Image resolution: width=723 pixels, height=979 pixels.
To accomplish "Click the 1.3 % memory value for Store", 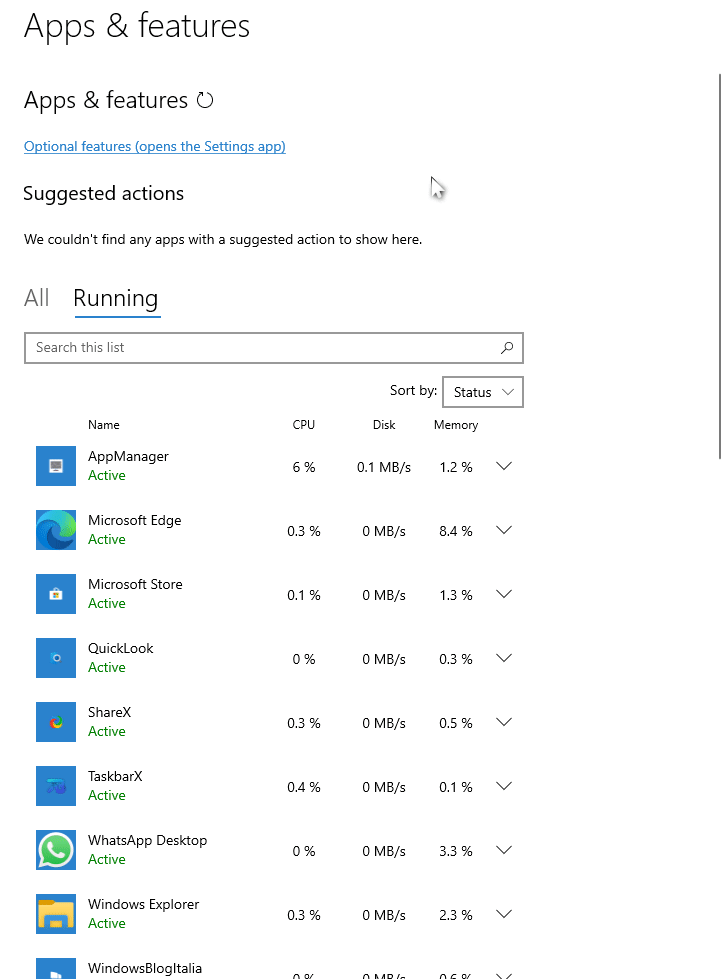I will (456, 595).
